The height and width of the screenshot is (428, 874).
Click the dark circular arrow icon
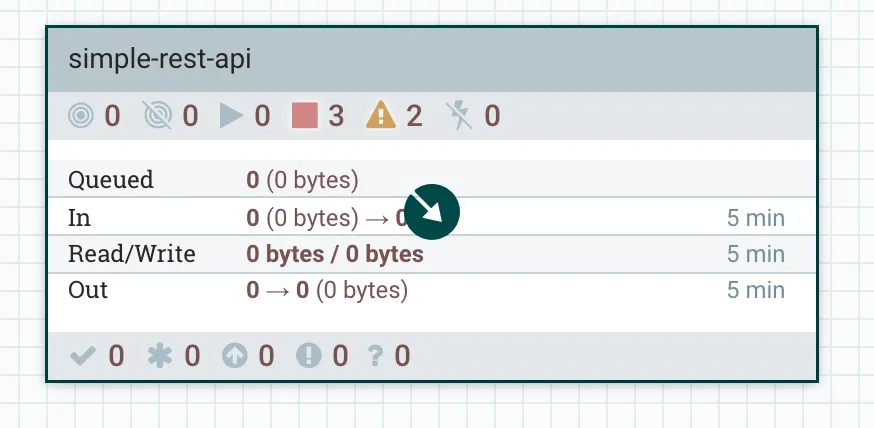(x=433, y=211)
